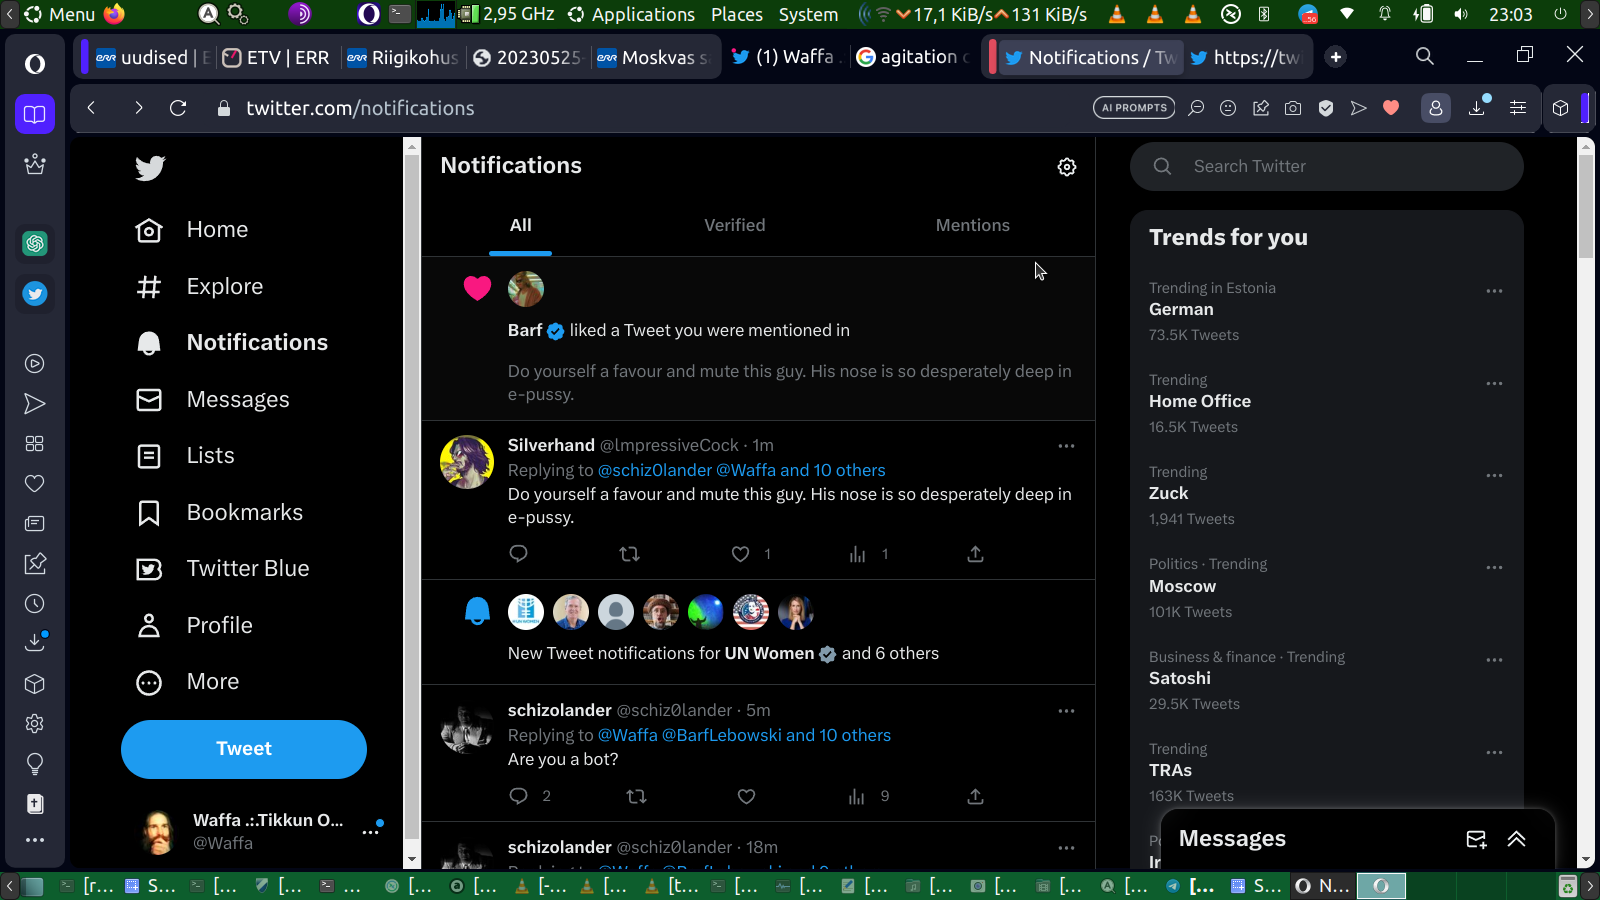
Task: Reply to Silverhand's tweet
Action: 518,554
